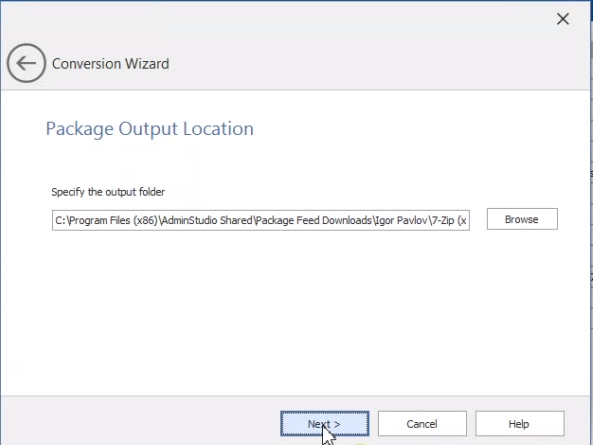Close the Conversion Wizard with the X

pos(563,19)
